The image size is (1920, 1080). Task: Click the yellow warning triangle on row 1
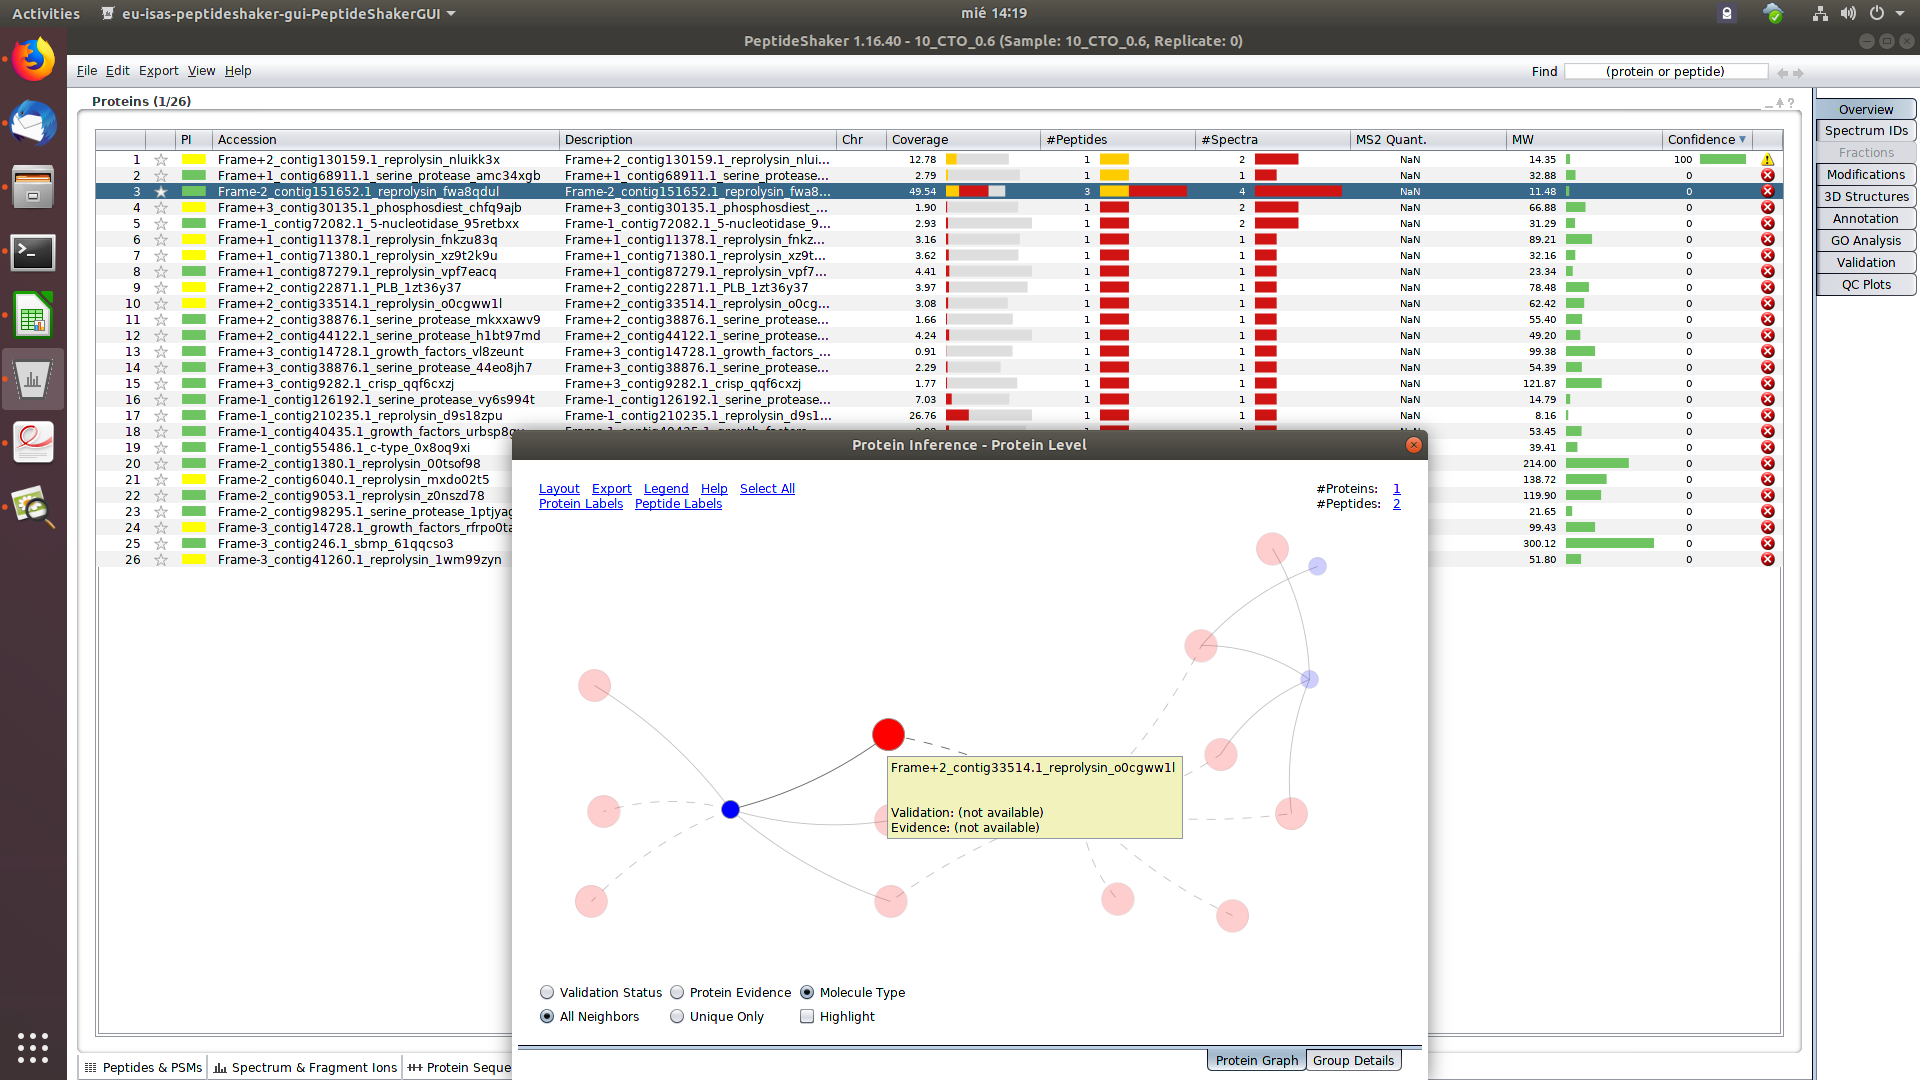click(1767, 159)
